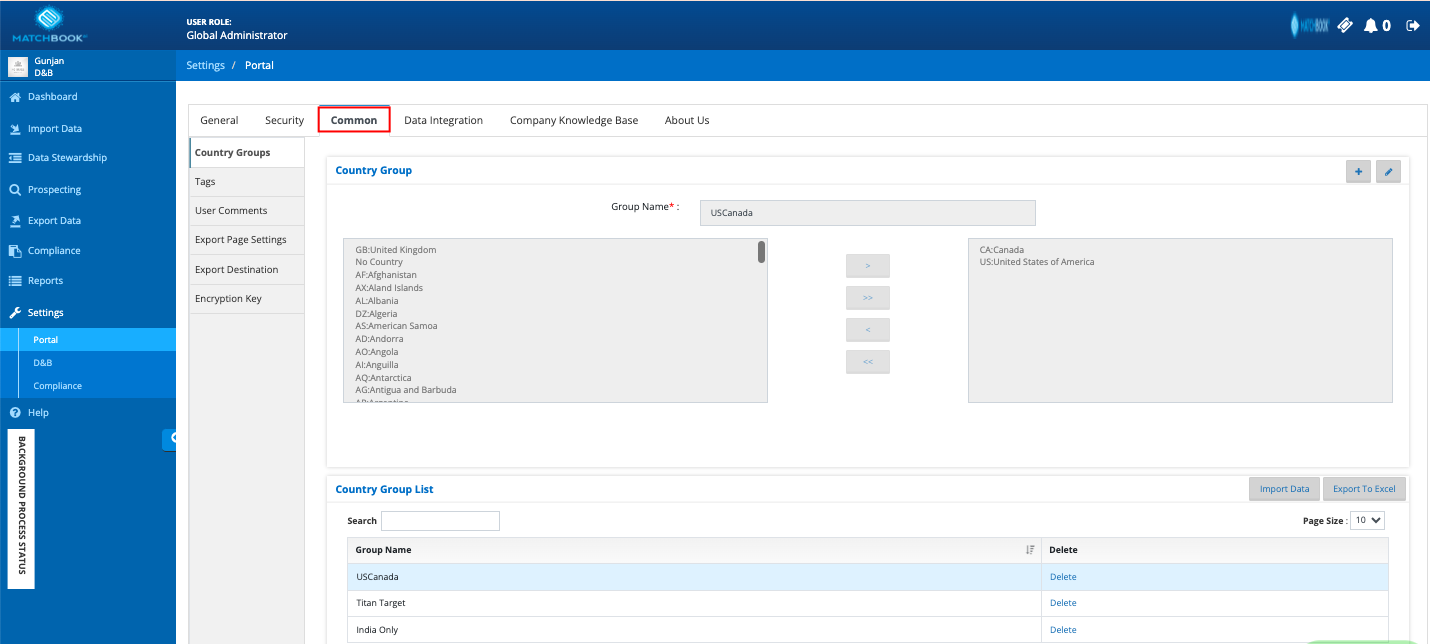Click the Reports list icon
This screenshot has width=1430, height=644.
click(x=15, y=281)
